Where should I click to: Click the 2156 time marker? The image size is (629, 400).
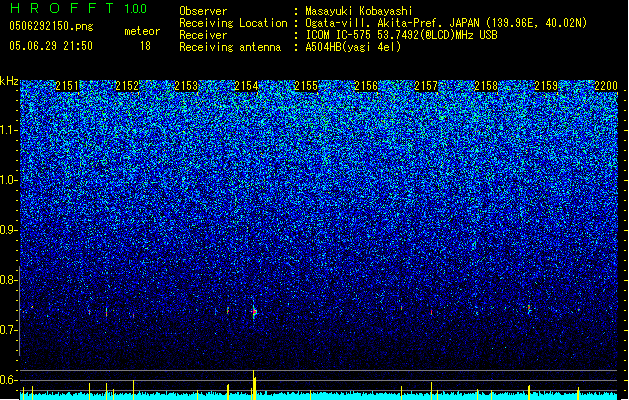pyautogui.click(x=366, y=86)
